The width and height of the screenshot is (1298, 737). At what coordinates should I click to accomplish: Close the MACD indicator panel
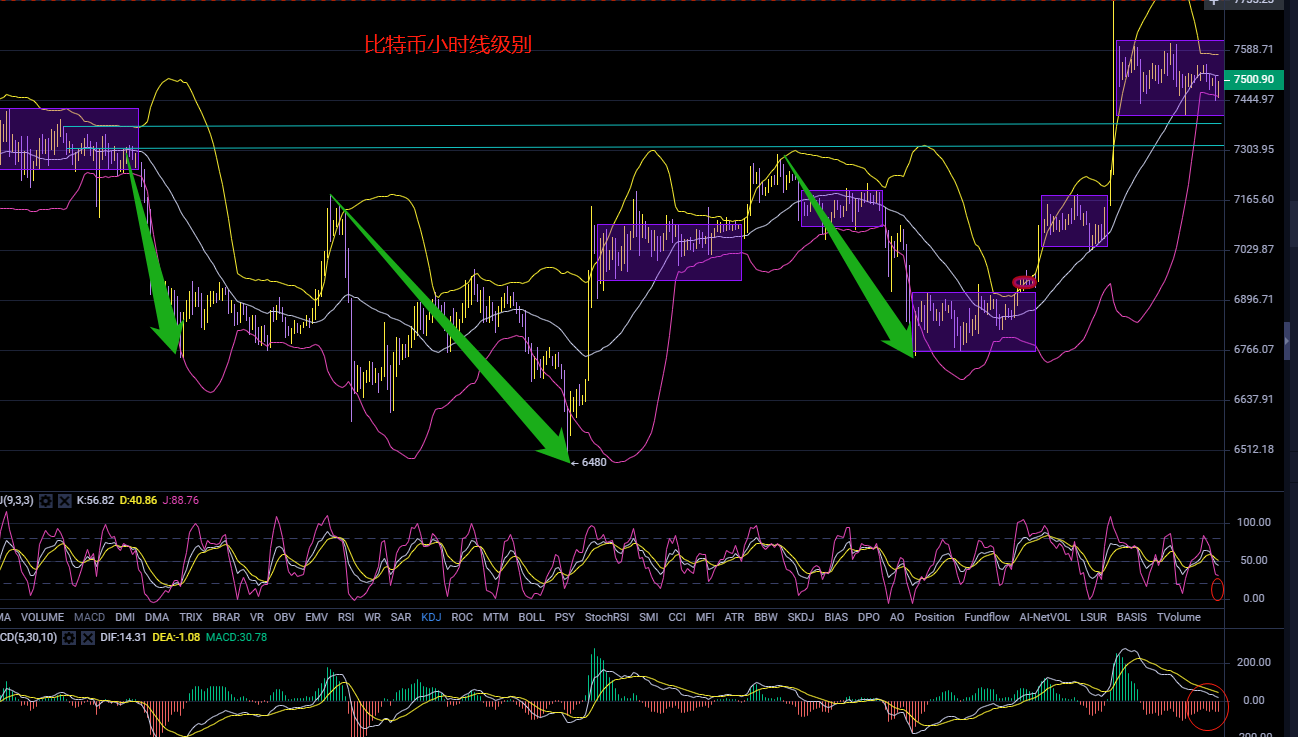click(x=88, y=637)
